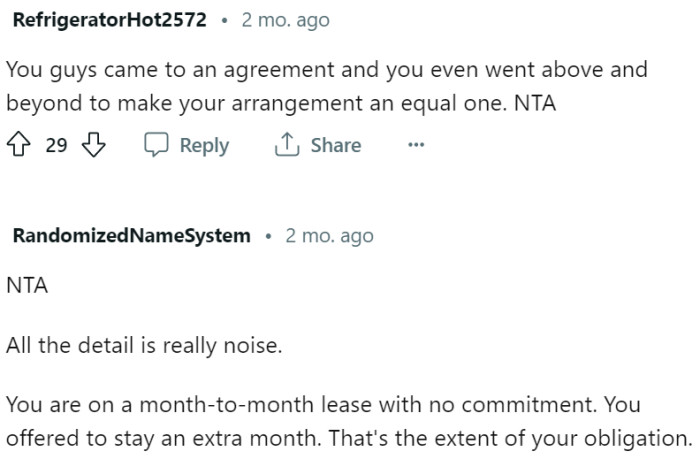
Task: Click the NTA verdict ending the first comment
Action: 535,103
